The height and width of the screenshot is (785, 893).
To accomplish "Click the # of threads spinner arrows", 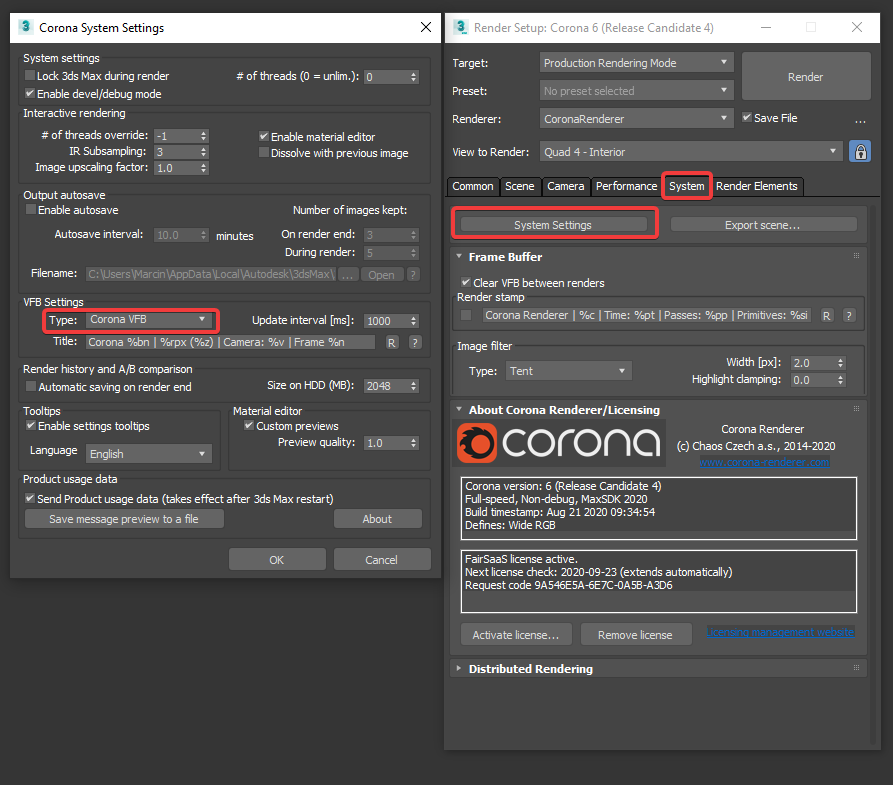I will (413, 76).
